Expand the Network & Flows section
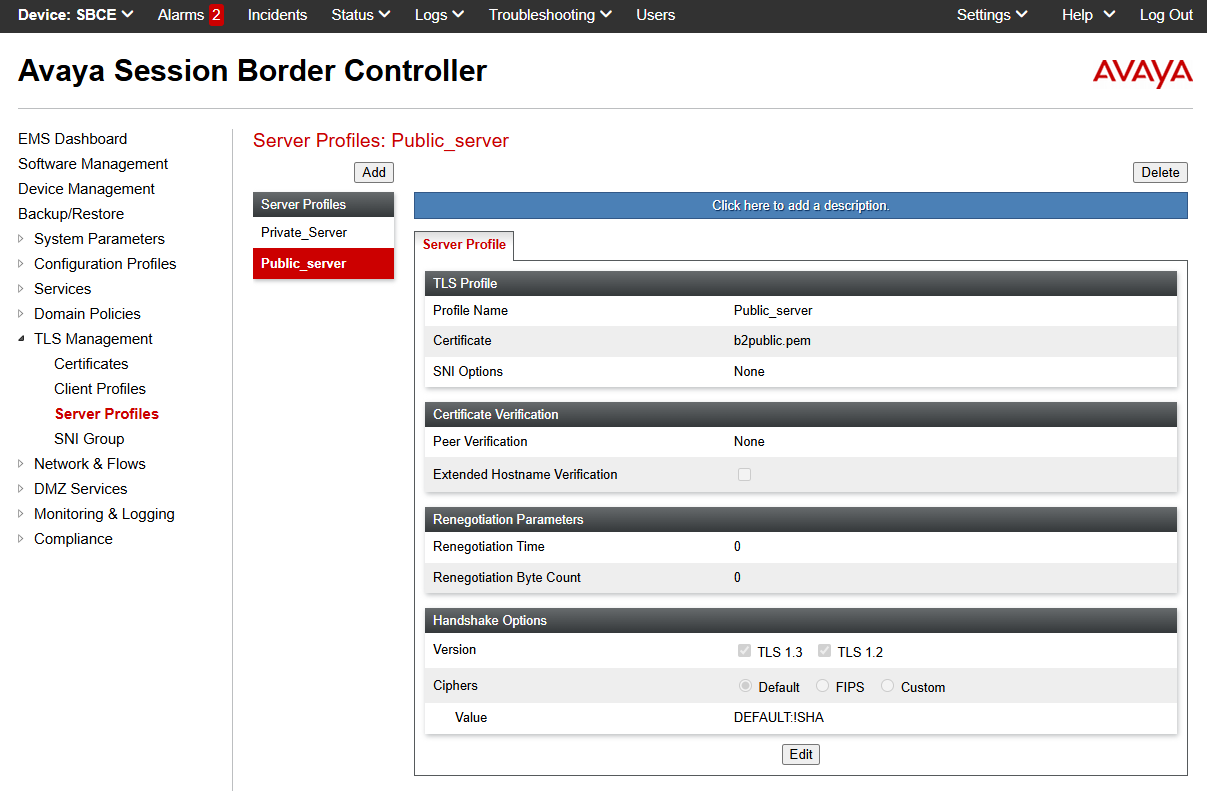The width and height of the screenshot is (1207, 791). [x=22, y=464]
